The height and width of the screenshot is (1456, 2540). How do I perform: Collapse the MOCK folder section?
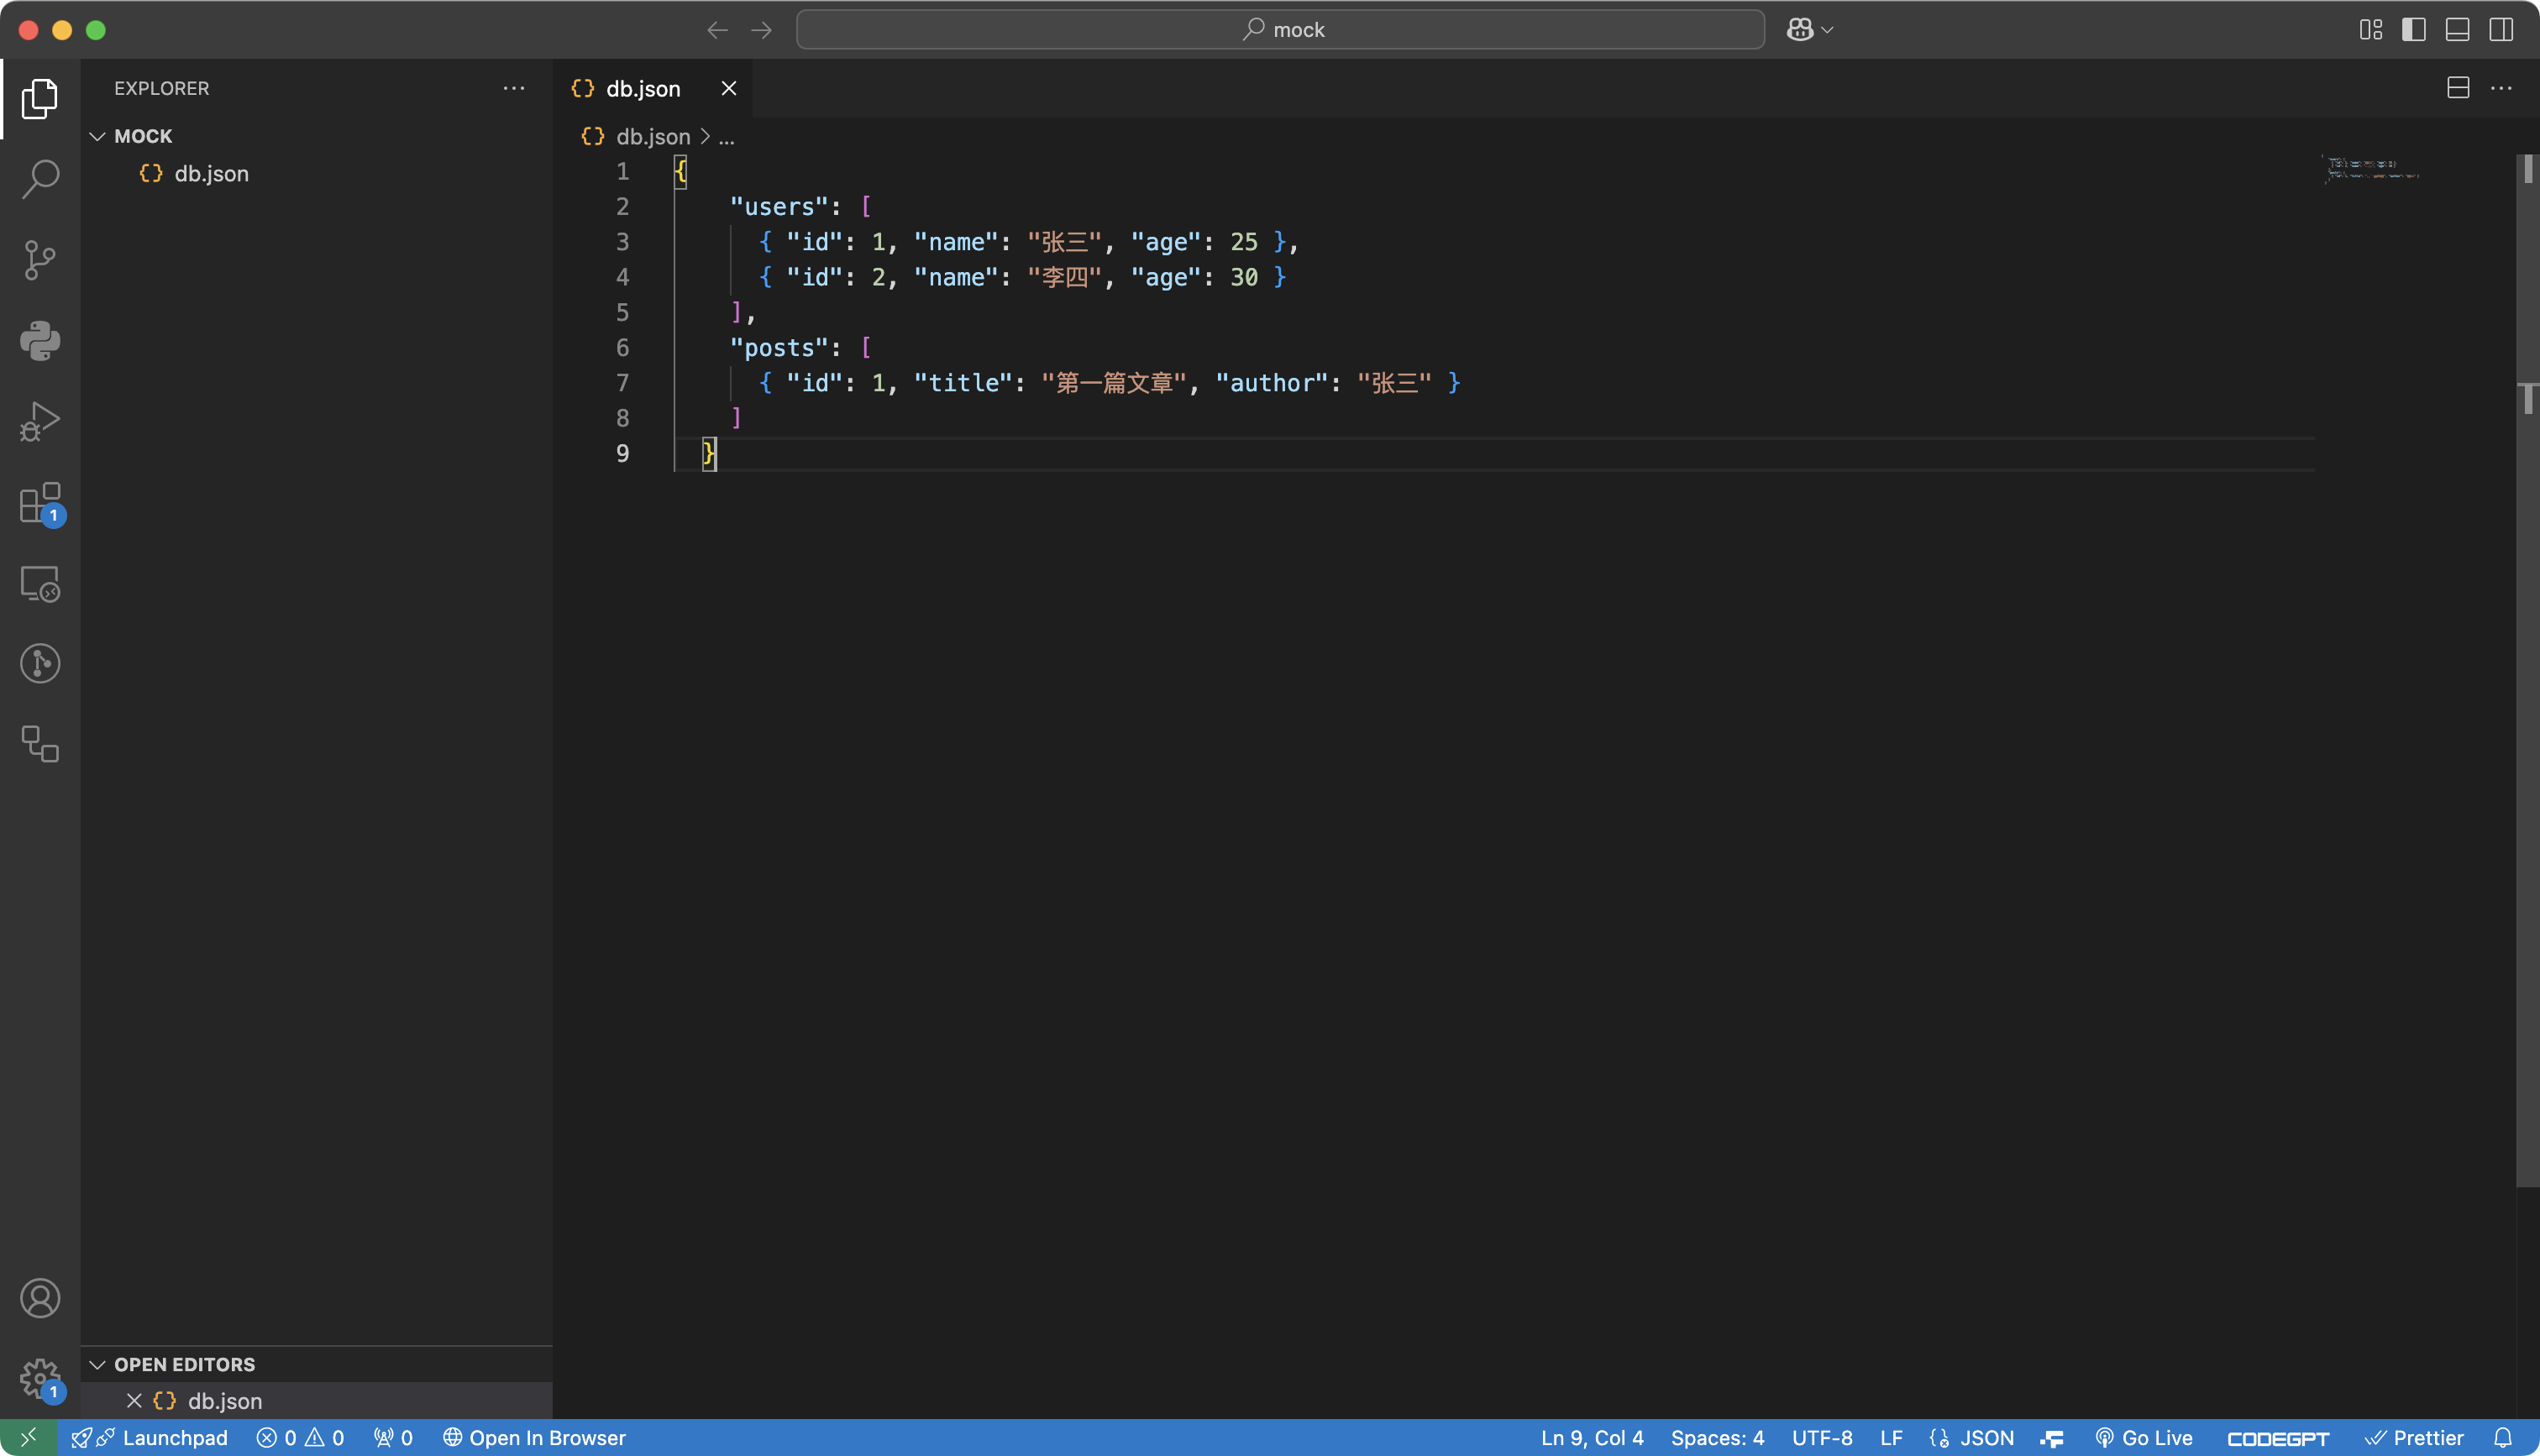(x=97, y=136)
